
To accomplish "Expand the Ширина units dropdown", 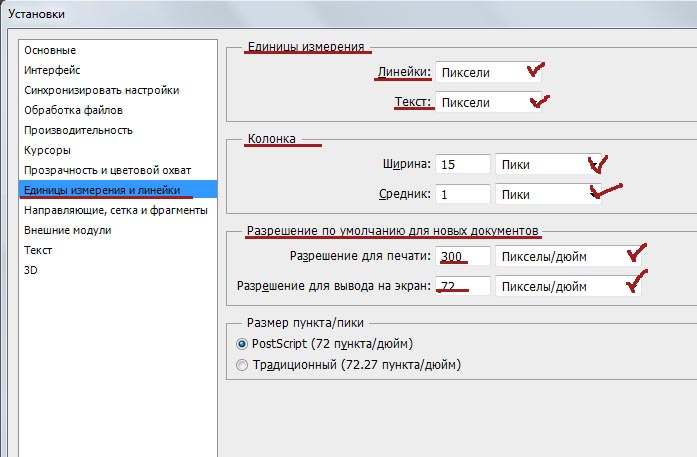I will pyautogui.click(x=553, y=164).
